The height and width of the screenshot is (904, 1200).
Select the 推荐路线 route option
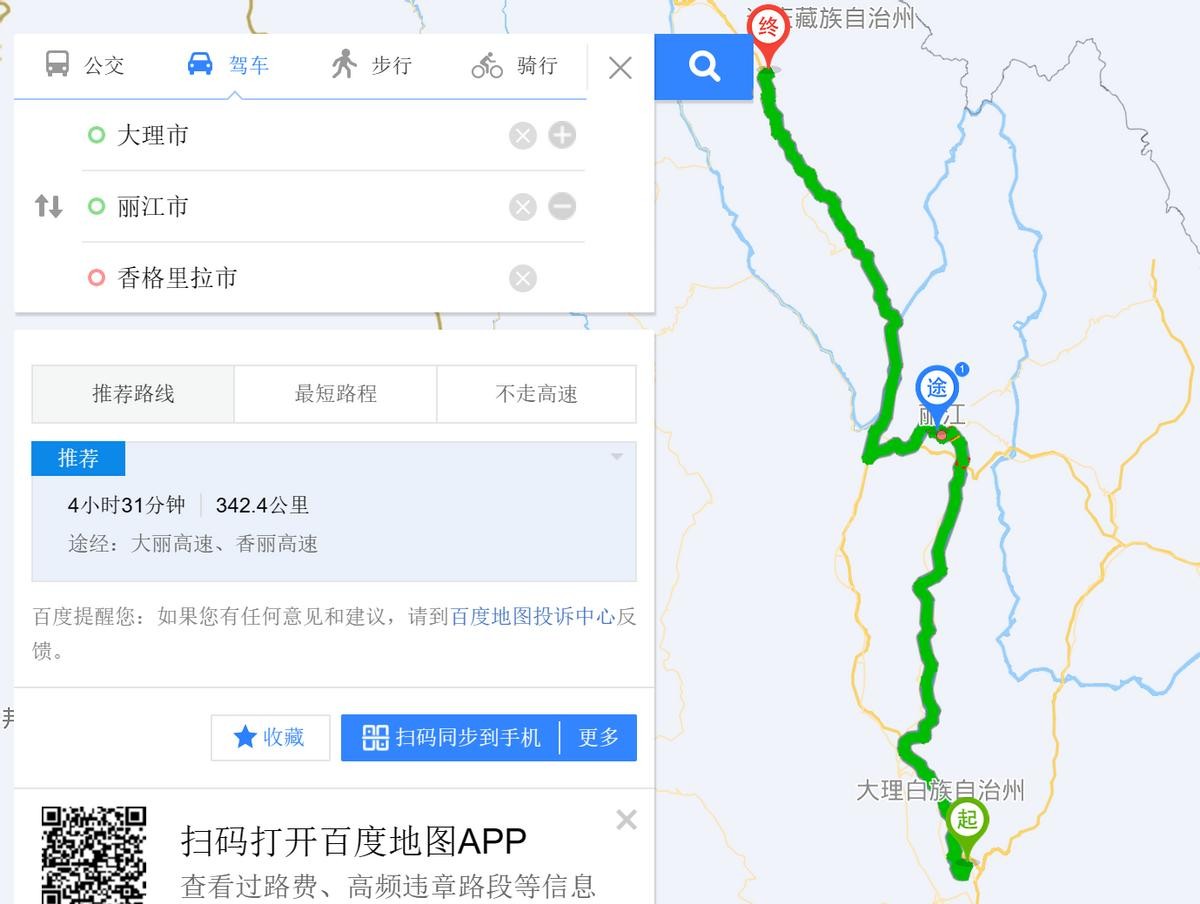pyautogui.click(x=133, y=394)
